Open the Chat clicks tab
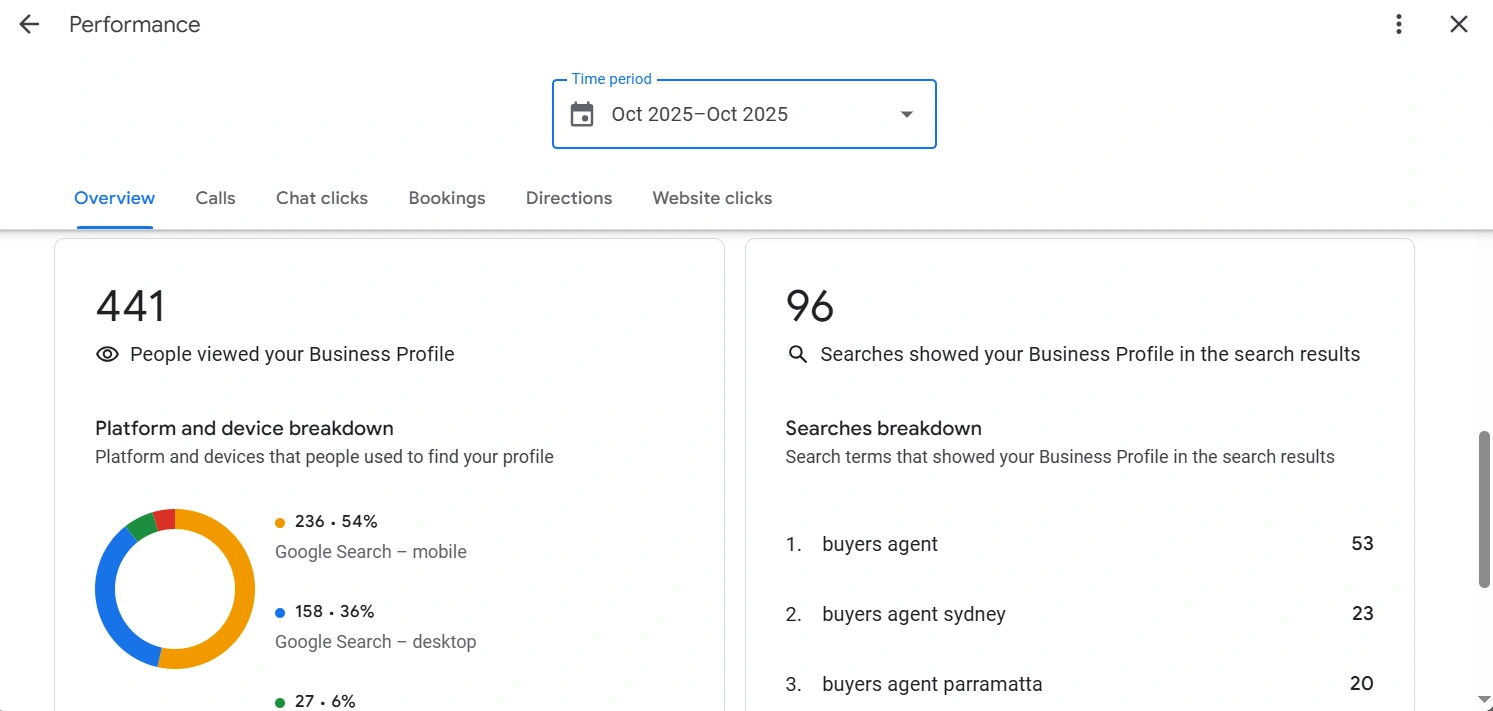The image size is (1493, 711). click(322, 198)
